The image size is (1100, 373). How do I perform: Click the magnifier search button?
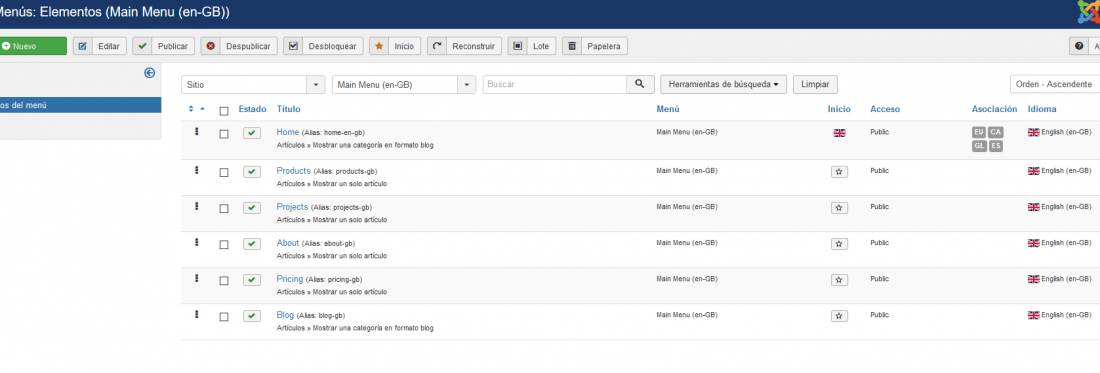tap(640, 84)
